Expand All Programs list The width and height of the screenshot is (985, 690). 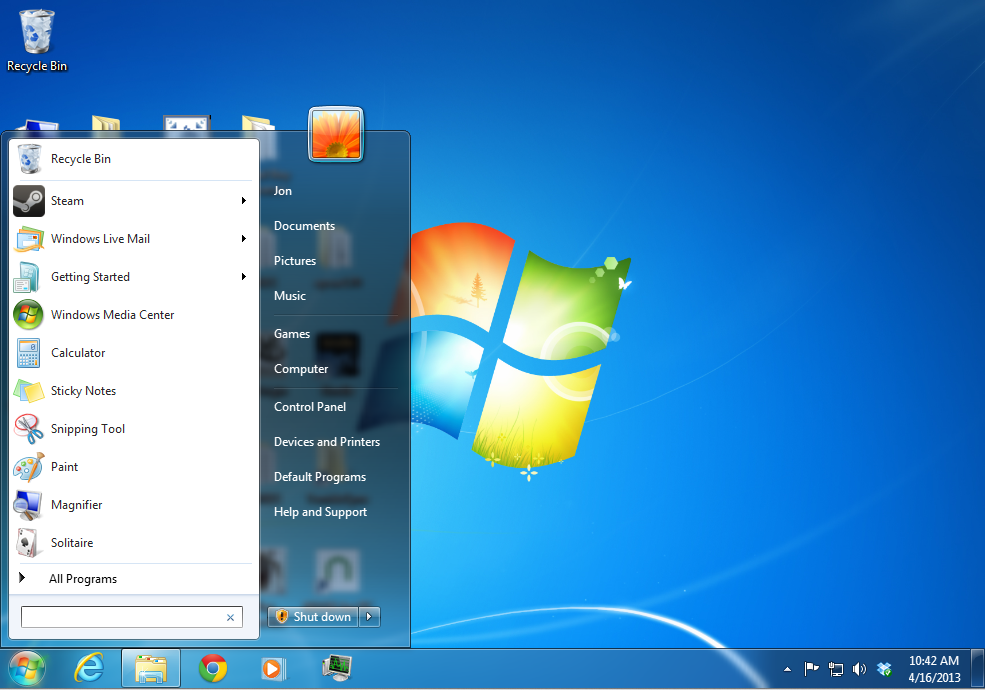coord(82,579)
